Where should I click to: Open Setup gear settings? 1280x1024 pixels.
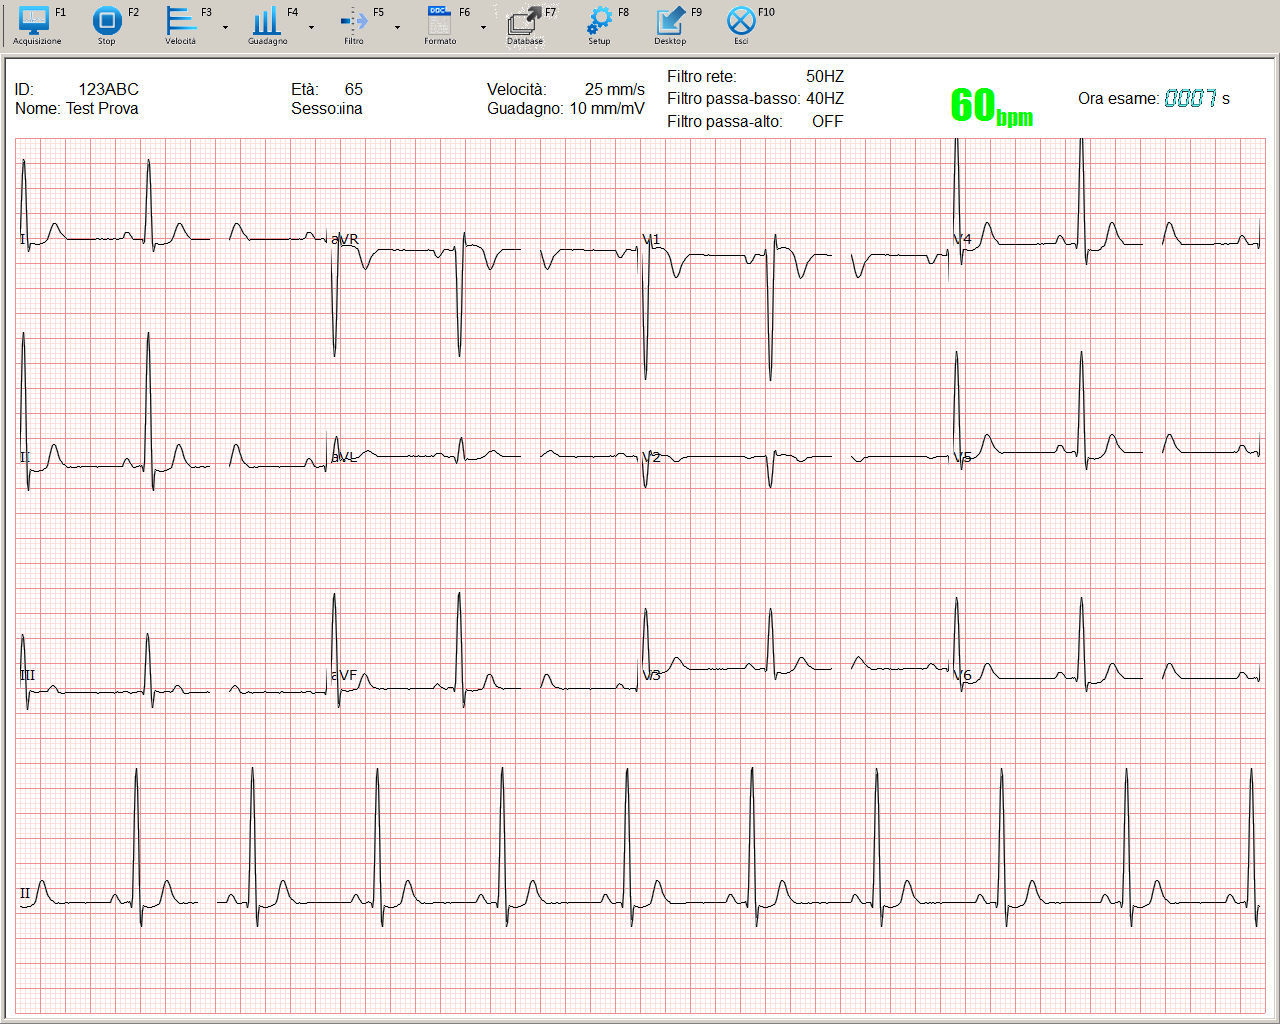(x=599, y=21)
